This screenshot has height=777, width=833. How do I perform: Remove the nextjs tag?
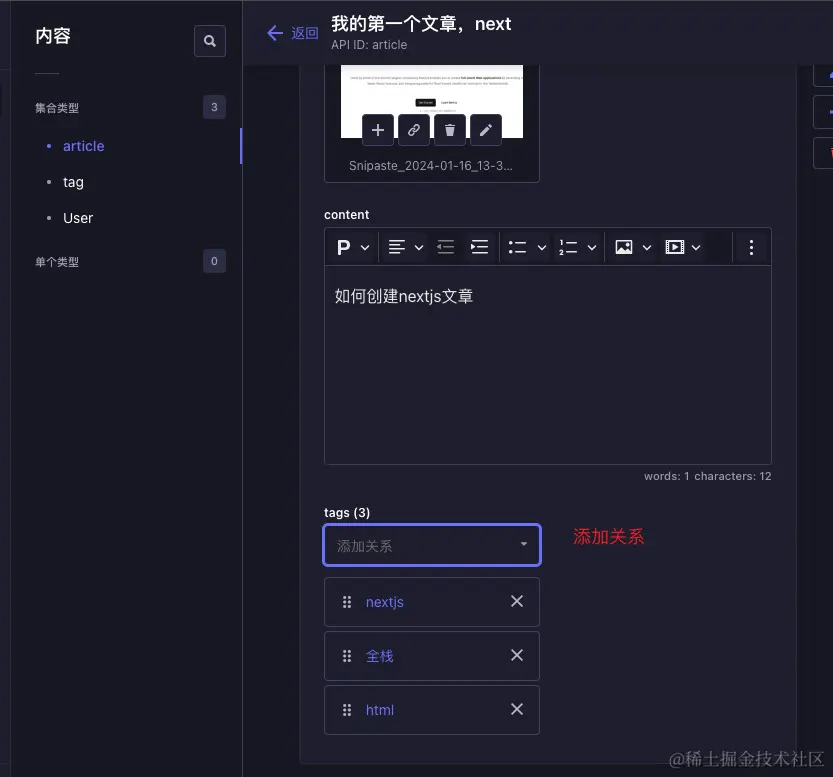coord(517,601)
